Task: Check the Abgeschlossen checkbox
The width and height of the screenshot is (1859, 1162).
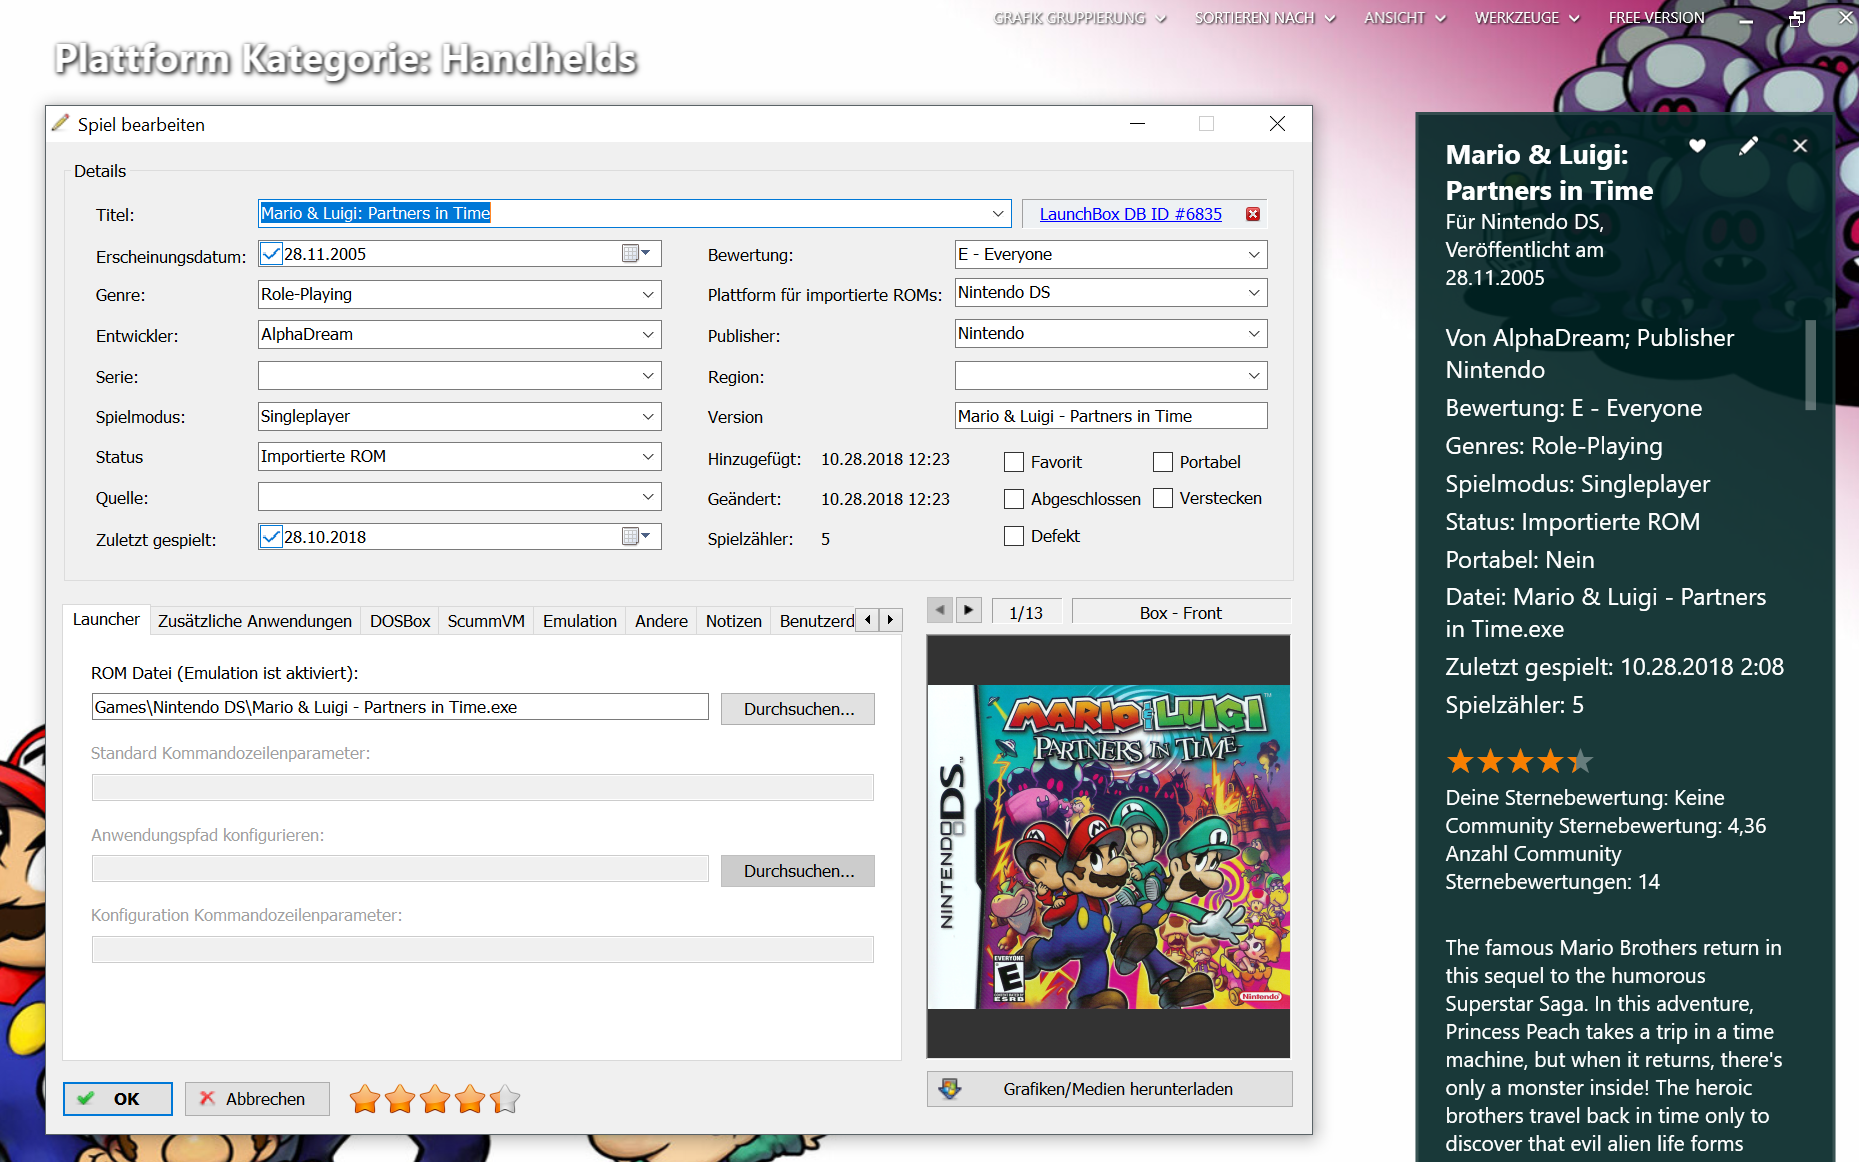Action: click(x=1014, y=499)
